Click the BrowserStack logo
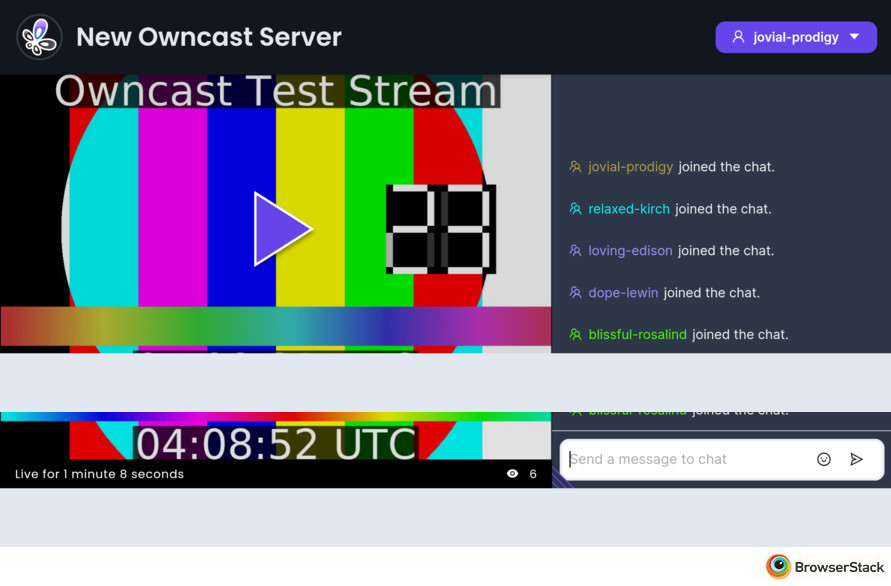 pyautogui.click(x=825, y=566)
